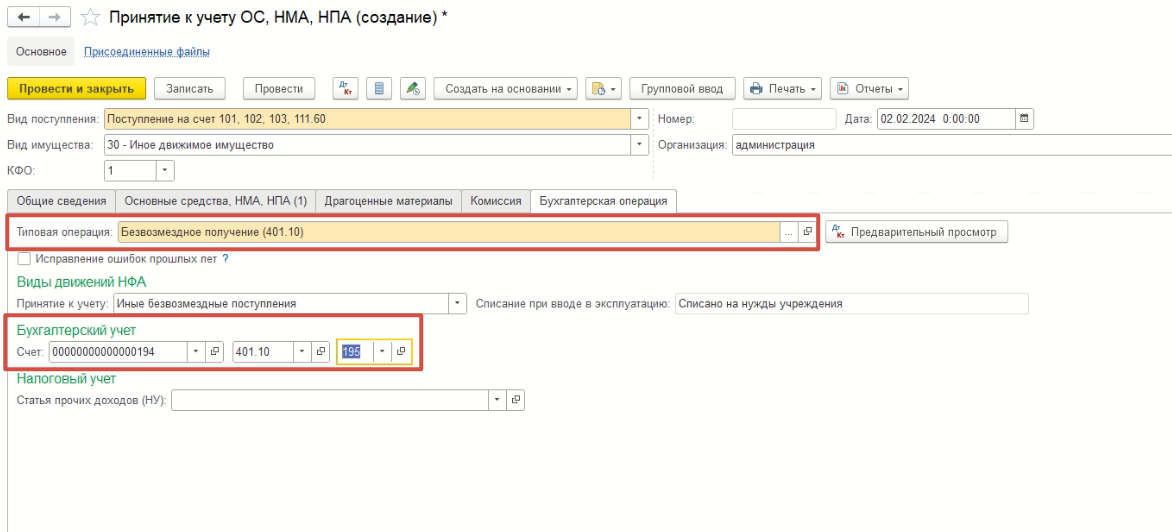This screenshot has width=1172, height=532.
Task: Click Провести и закрыть button
Action: click(76, 88)
